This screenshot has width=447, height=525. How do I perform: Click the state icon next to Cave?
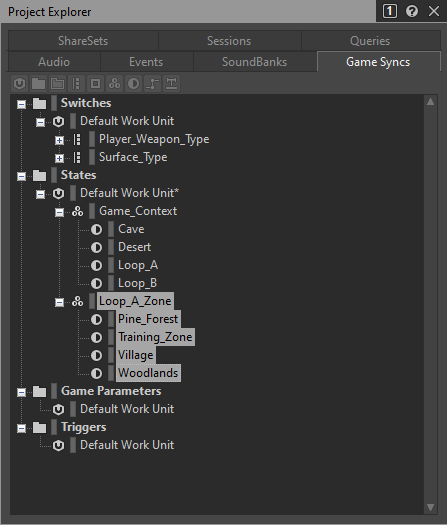click(96, 229)
